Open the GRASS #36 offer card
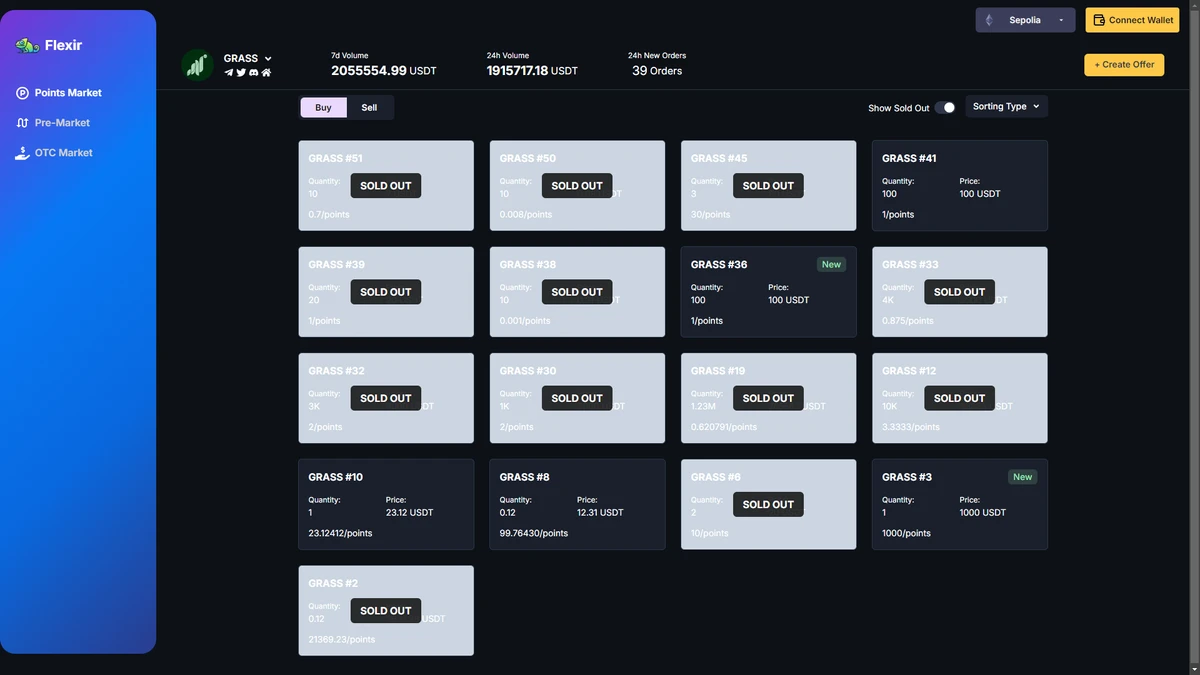The width and height of the screenshot is (1200, 675). (768, 292)
